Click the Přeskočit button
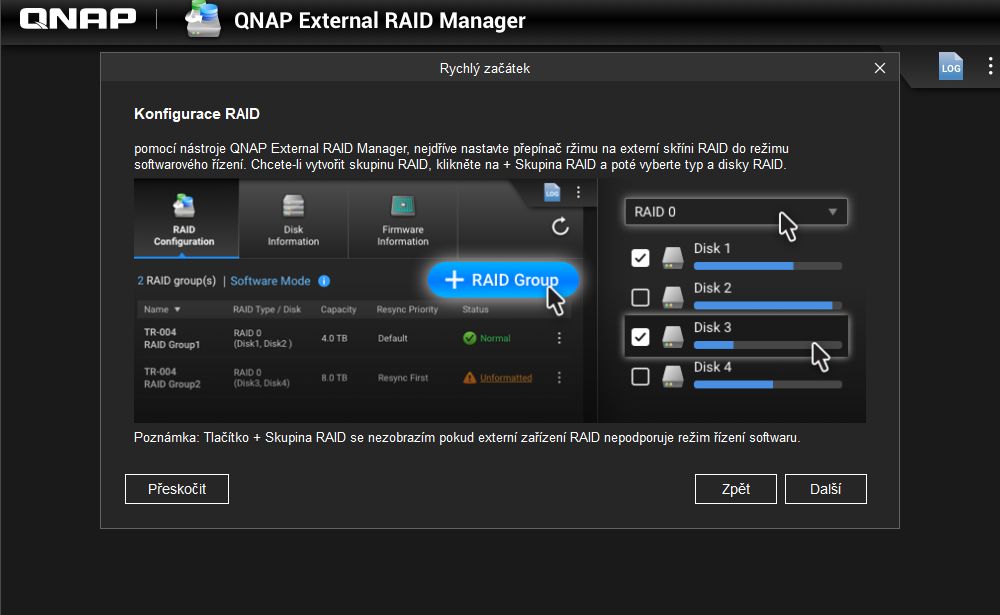The height and width of the screenshot is (615, 1000). pos(176,489)
